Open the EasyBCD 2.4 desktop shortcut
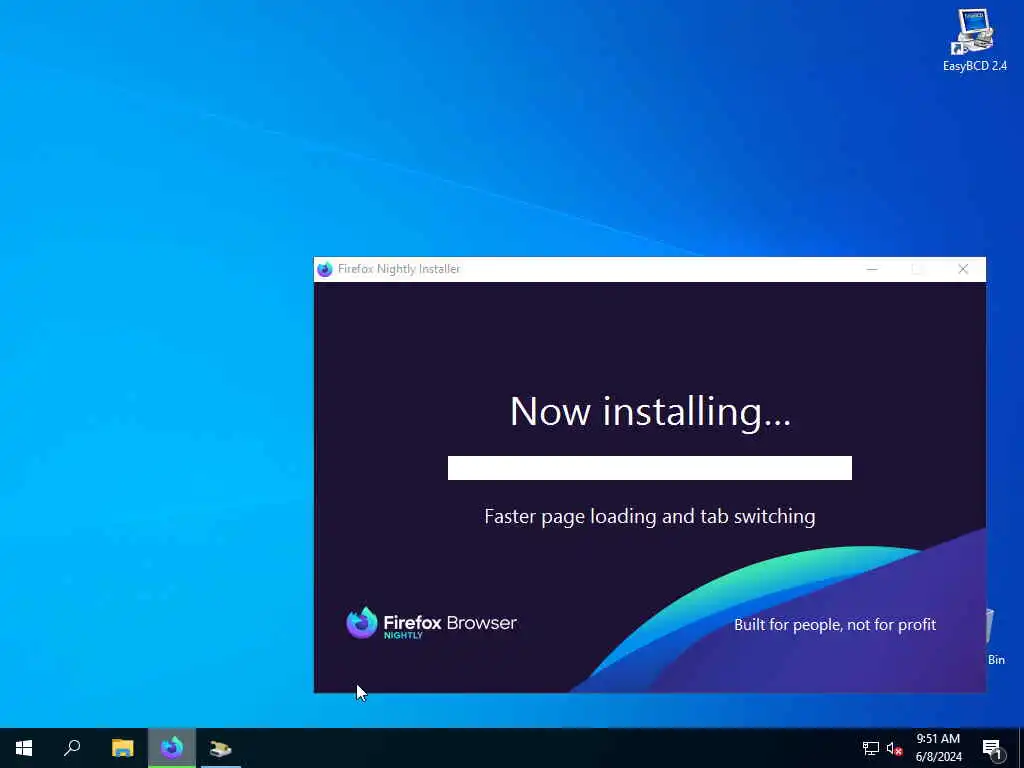 [x=974, y=39]
